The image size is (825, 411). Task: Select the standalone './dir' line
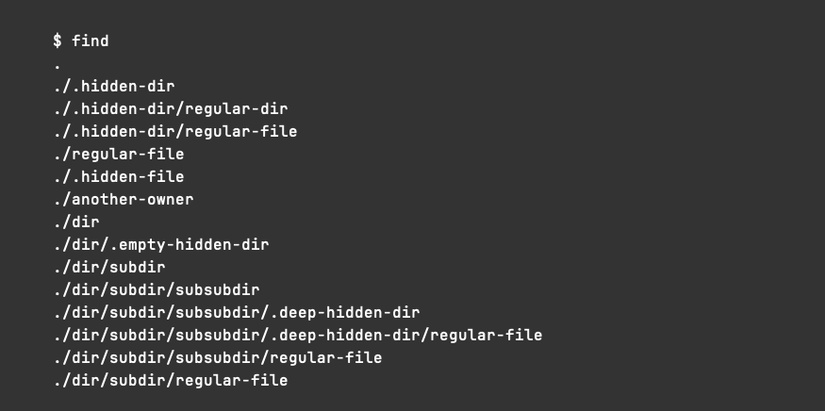pos(77,222)
